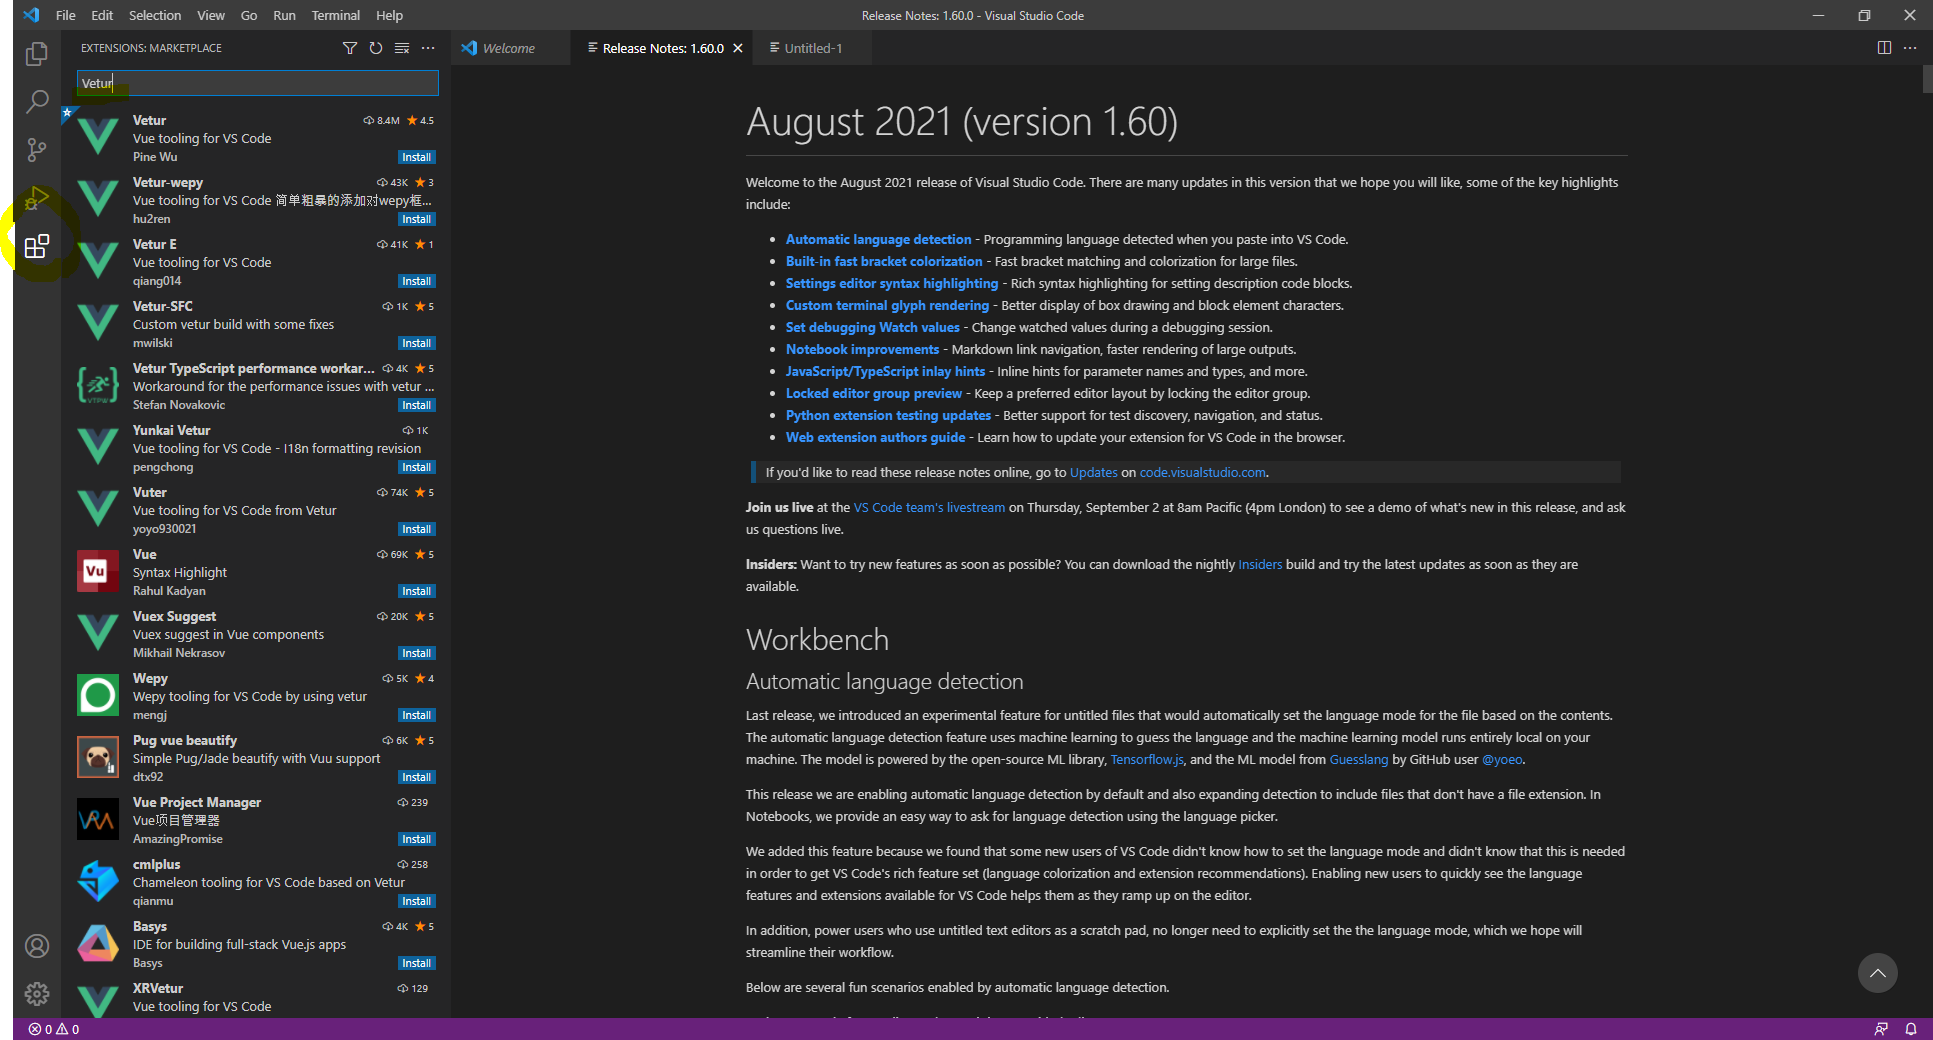The height and width of the screenshot is (1040, 1933).
Task: Follow the code.visualstudio.com link
Action: pos(1203,472)
